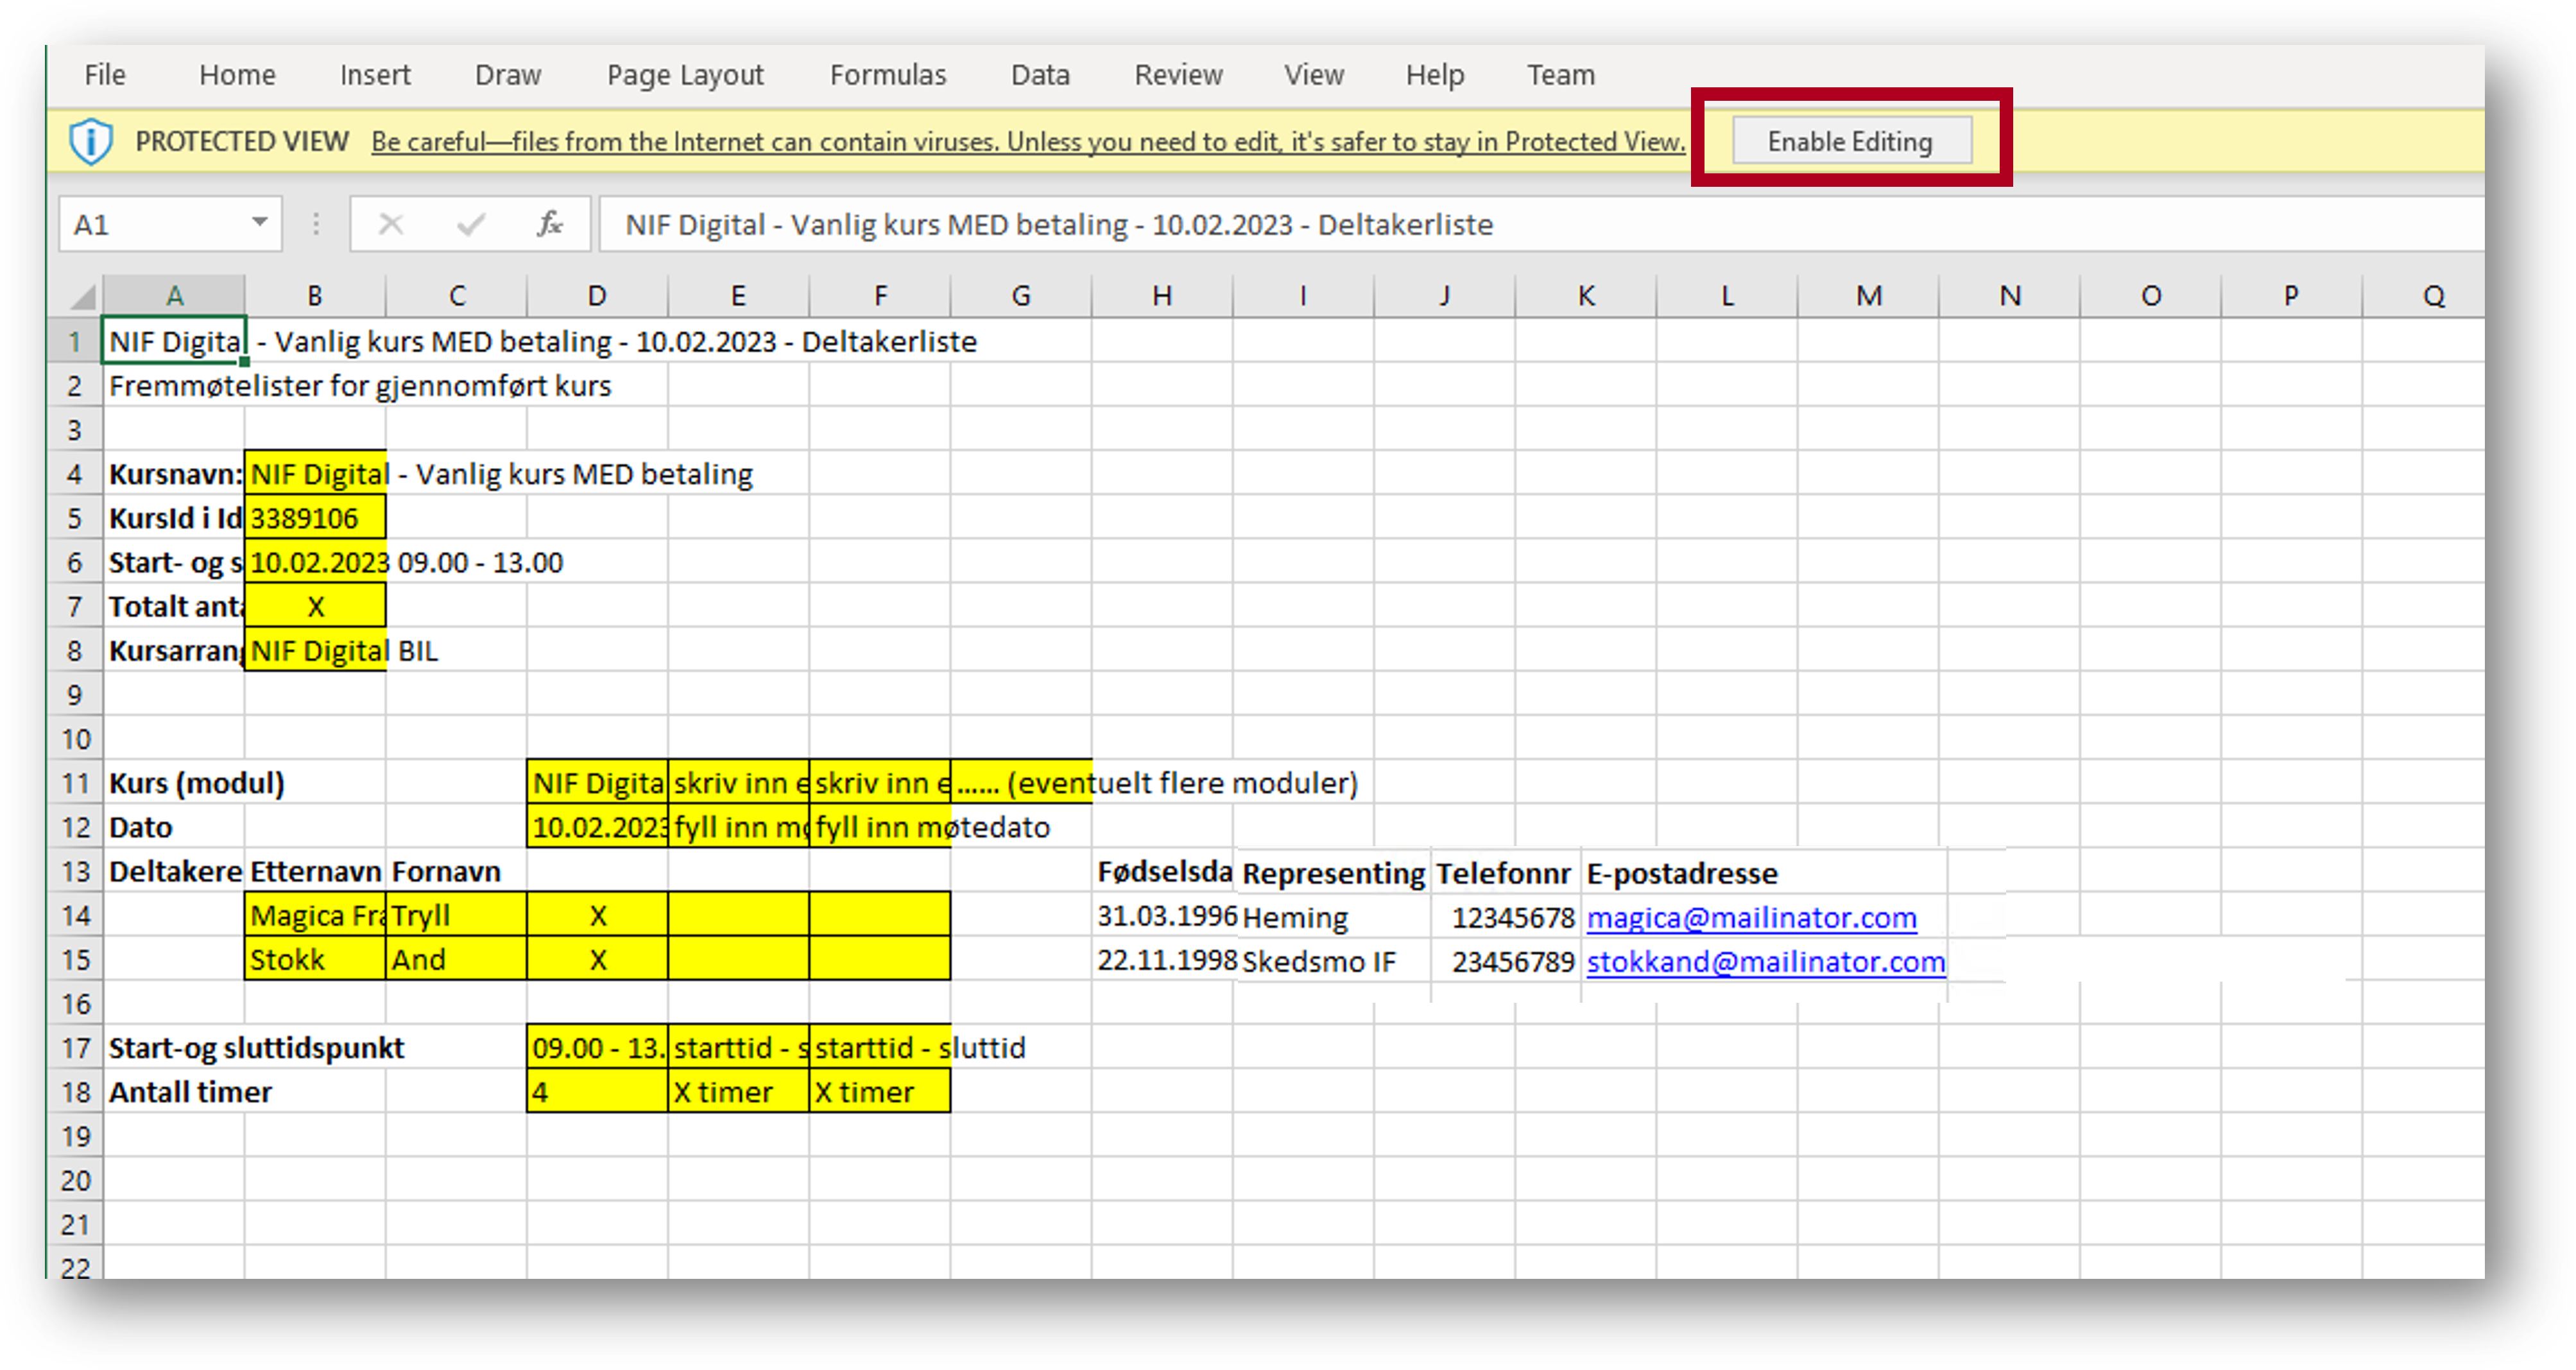
Task: Select row 20 header
Action: click(x=75, y=1180)
